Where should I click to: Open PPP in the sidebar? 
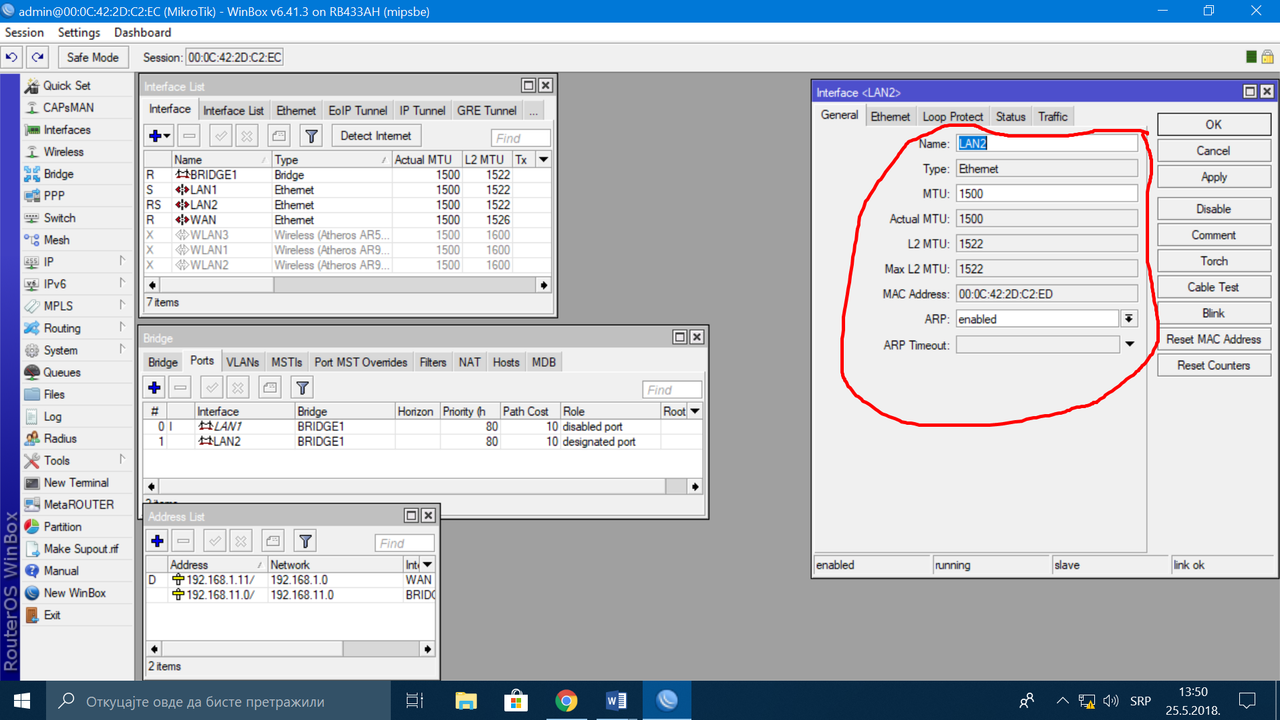pos(54,196)
